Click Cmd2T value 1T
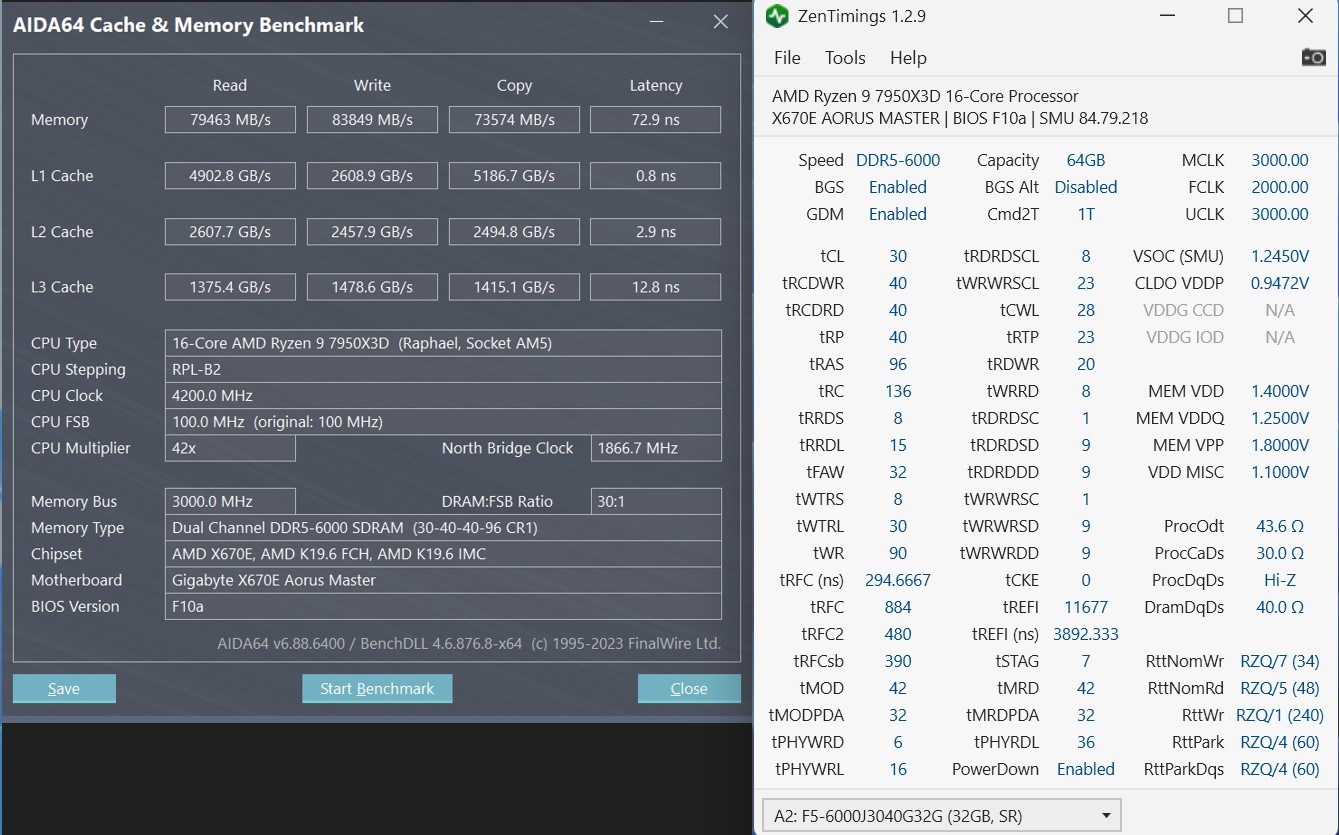 [x=1086, y=214]
